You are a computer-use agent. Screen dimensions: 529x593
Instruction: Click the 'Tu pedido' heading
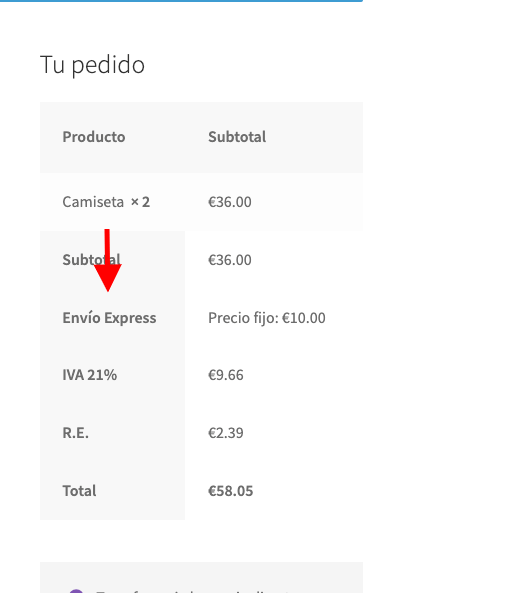(92, 65)
